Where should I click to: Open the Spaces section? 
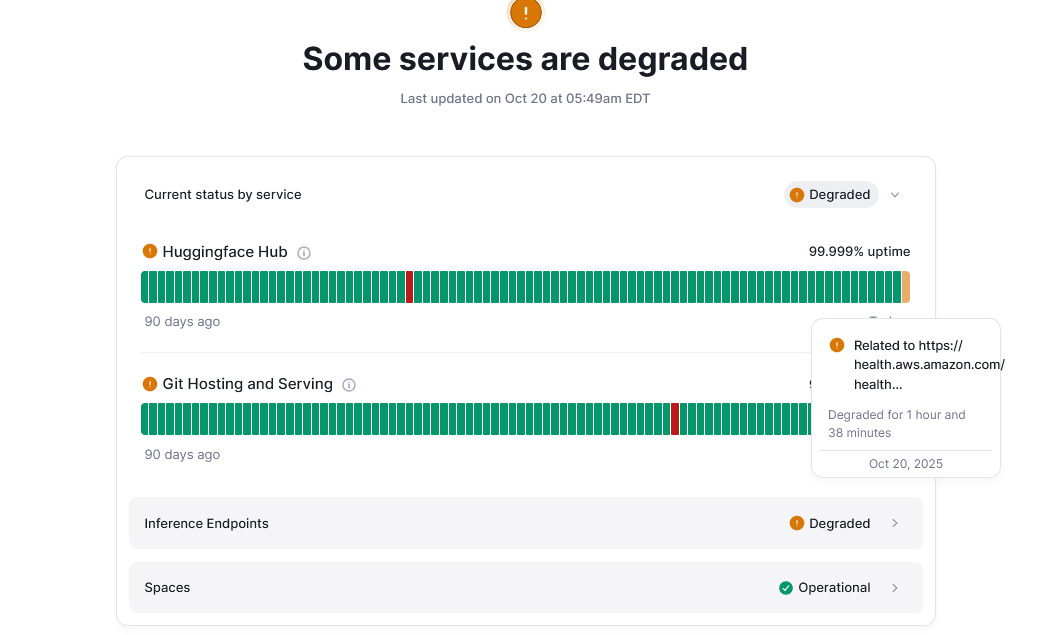pyautogui.click(x=168, y=588)
